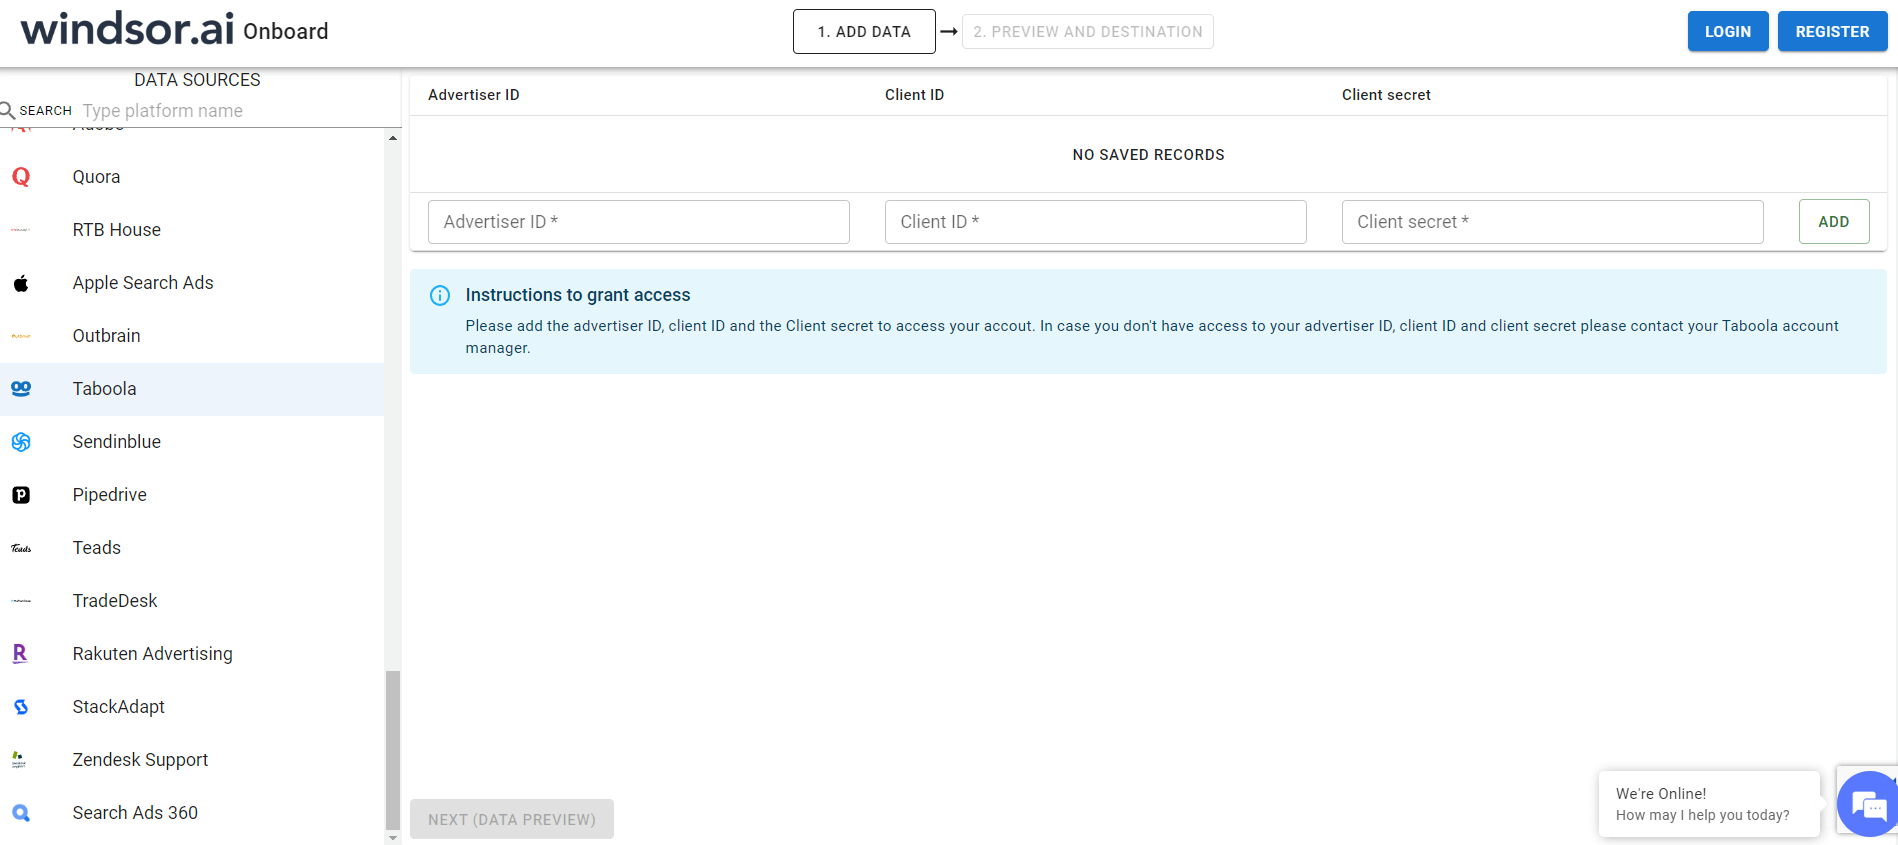Click the Quora logo icon
The image size is (1898, 845).
point(21,177)
